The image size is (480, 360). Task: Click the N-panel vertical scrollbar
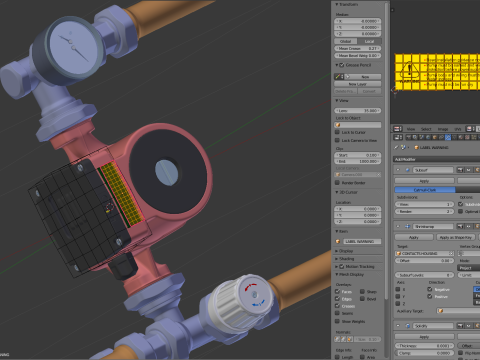coord(387,150)
